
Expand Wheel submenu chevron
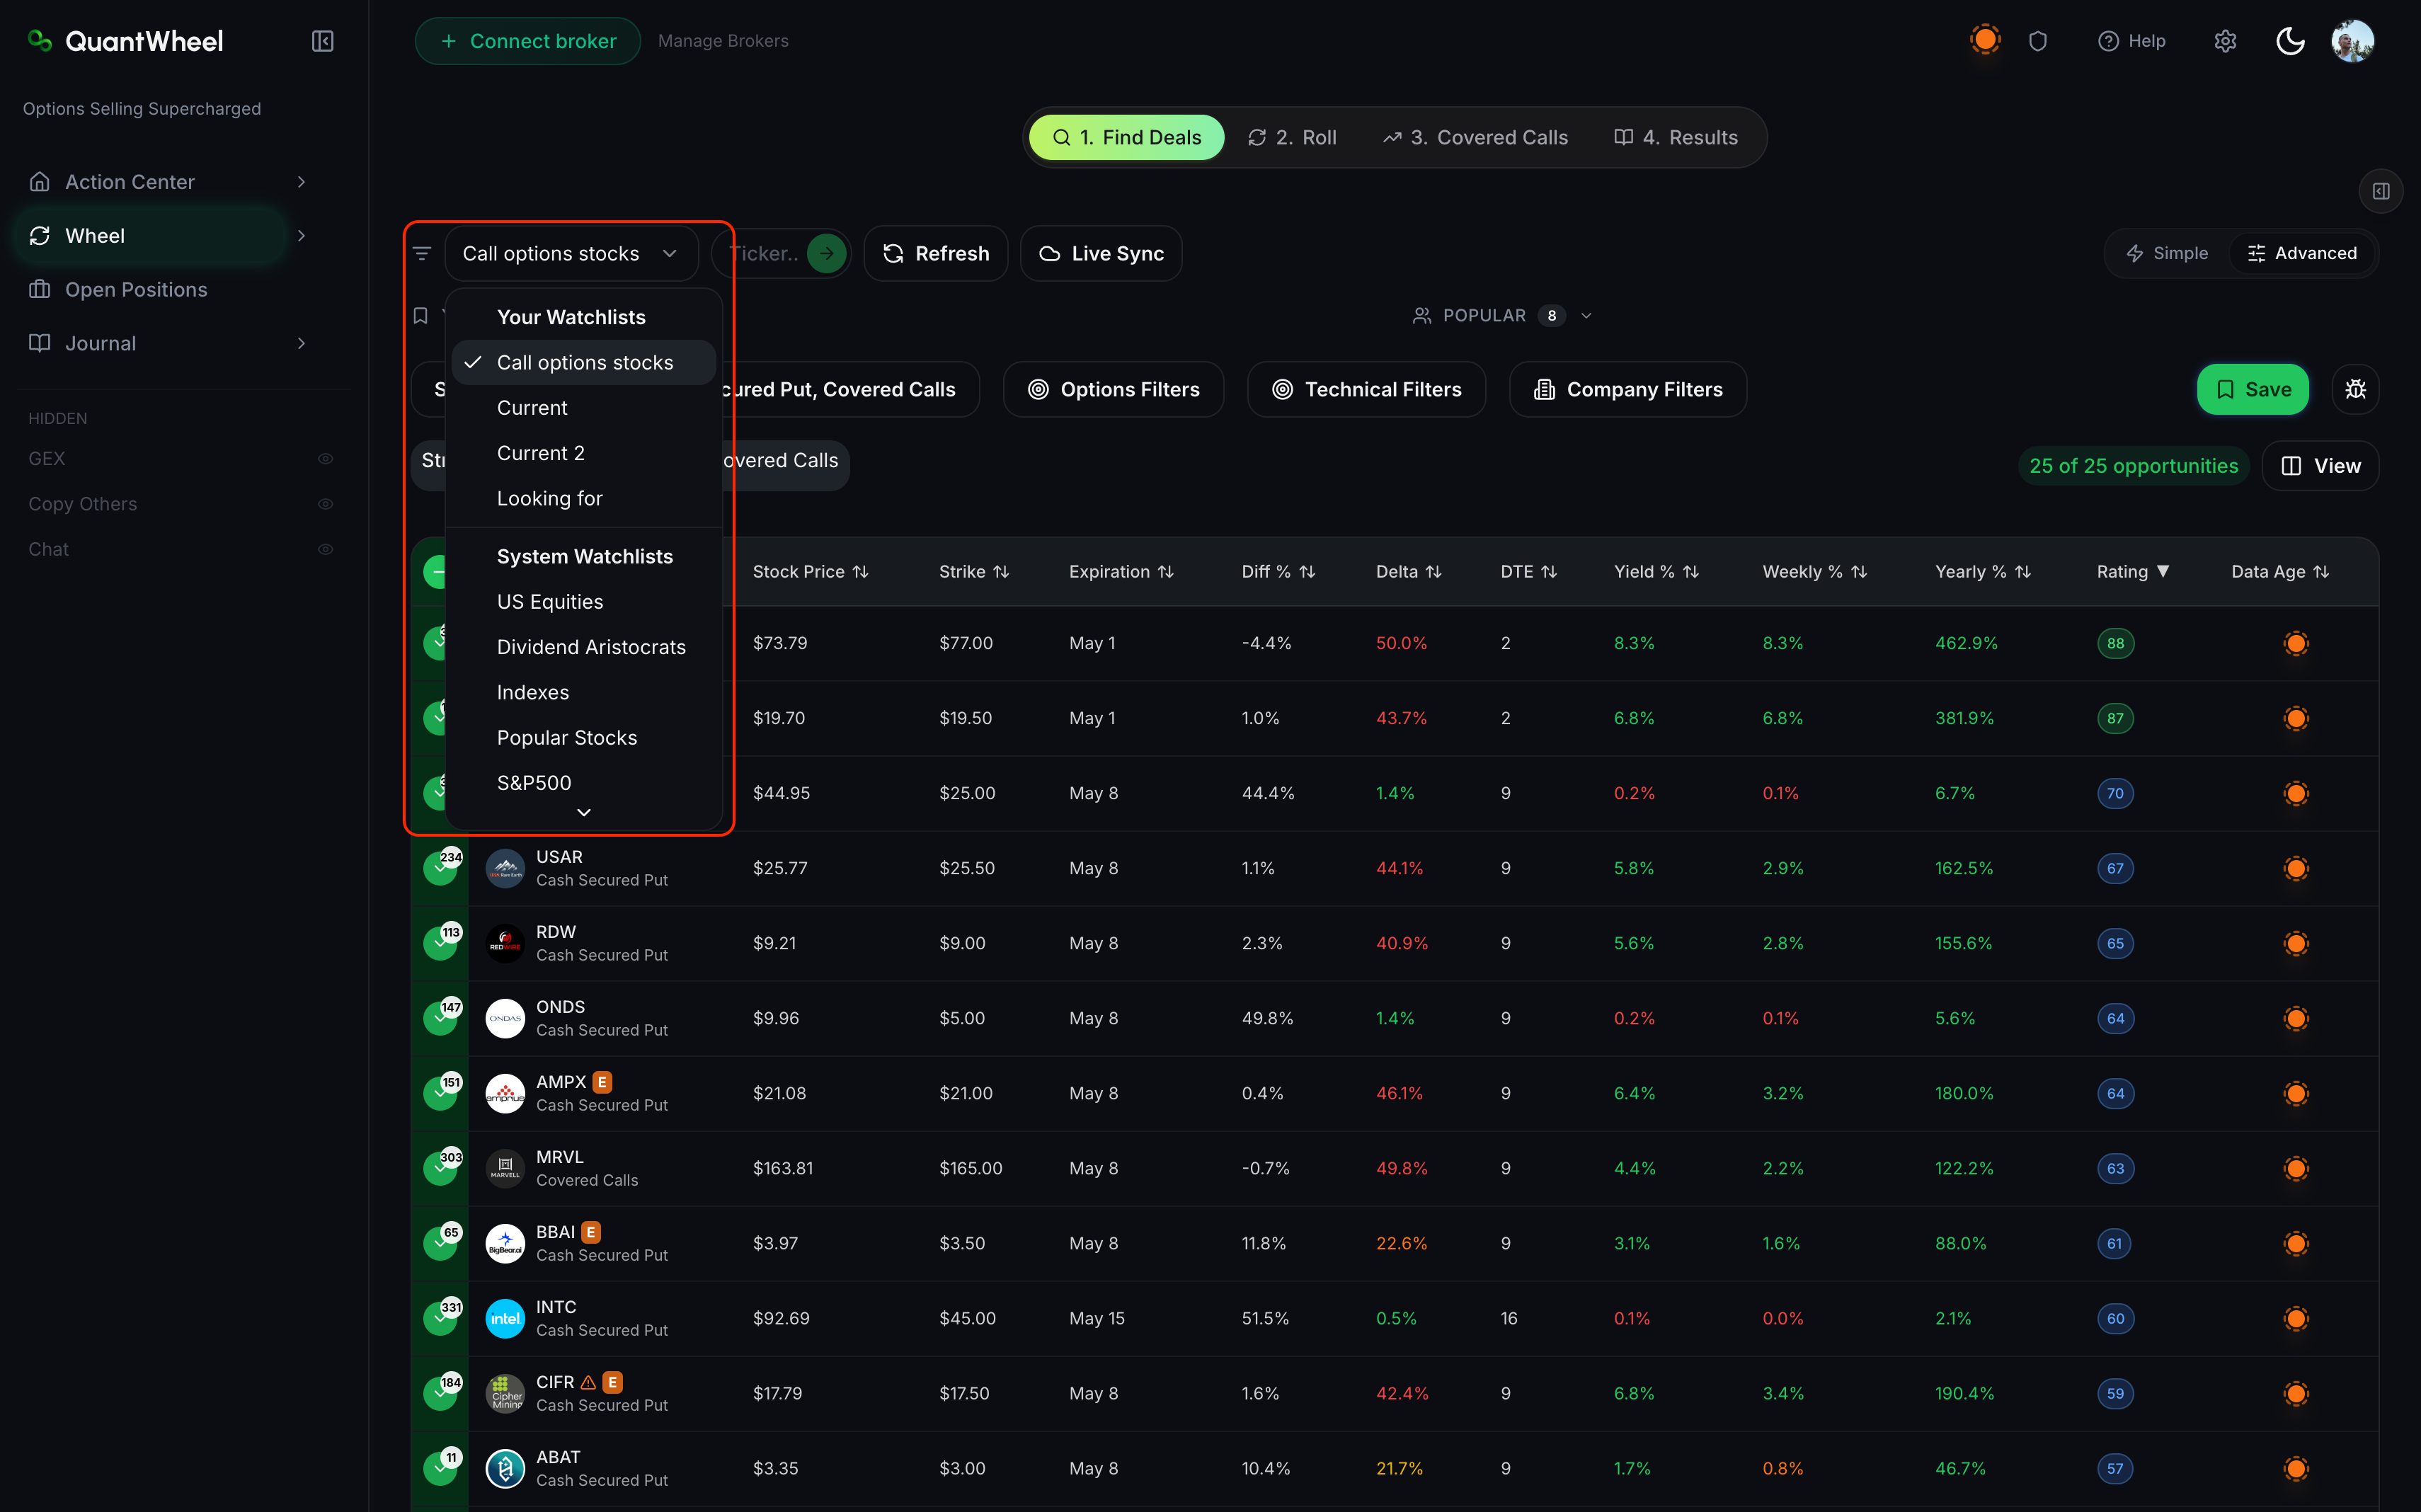click(301, 236)
